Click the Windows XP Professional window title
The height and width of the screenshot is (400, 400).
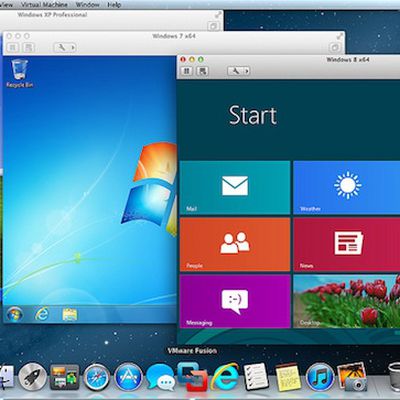(52, 15)
